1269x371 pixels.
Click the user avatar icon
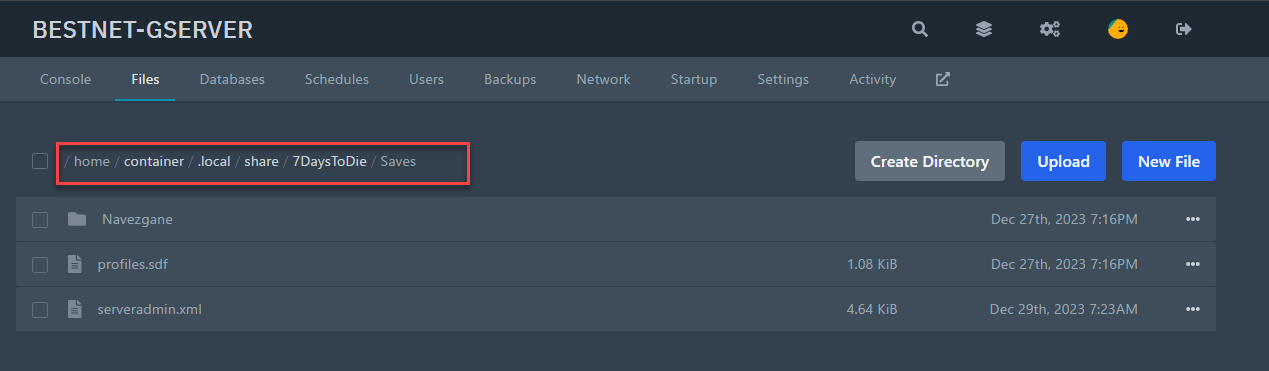tap(1118, 29)
